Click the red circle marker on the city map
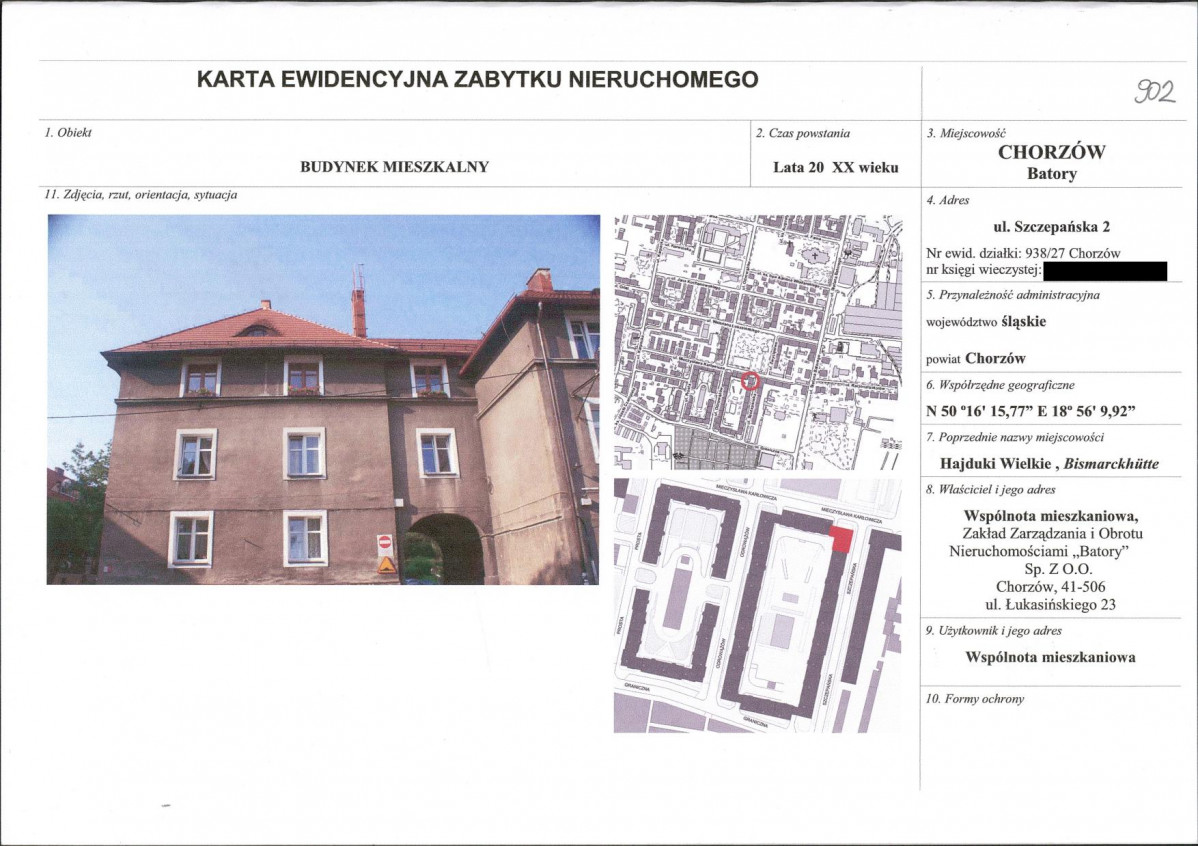Image resolution: width=1198 pixels, height=846 pixels. (x=750, y=381)
